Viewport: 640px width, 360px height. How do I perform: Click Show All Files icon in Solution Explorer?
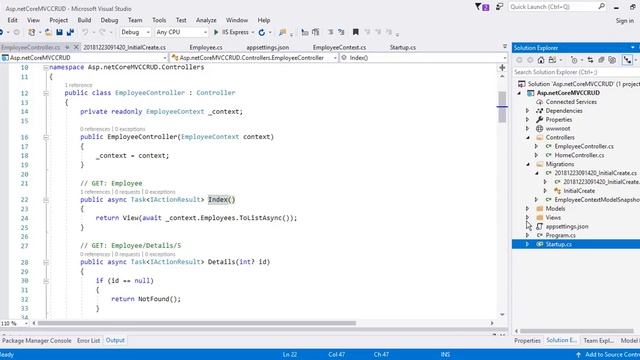612,60
